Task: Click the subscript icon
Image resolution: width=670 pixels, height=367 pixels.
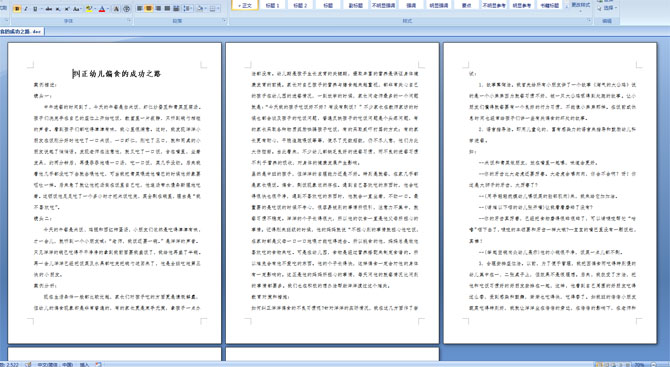Action: pos(58,9)
